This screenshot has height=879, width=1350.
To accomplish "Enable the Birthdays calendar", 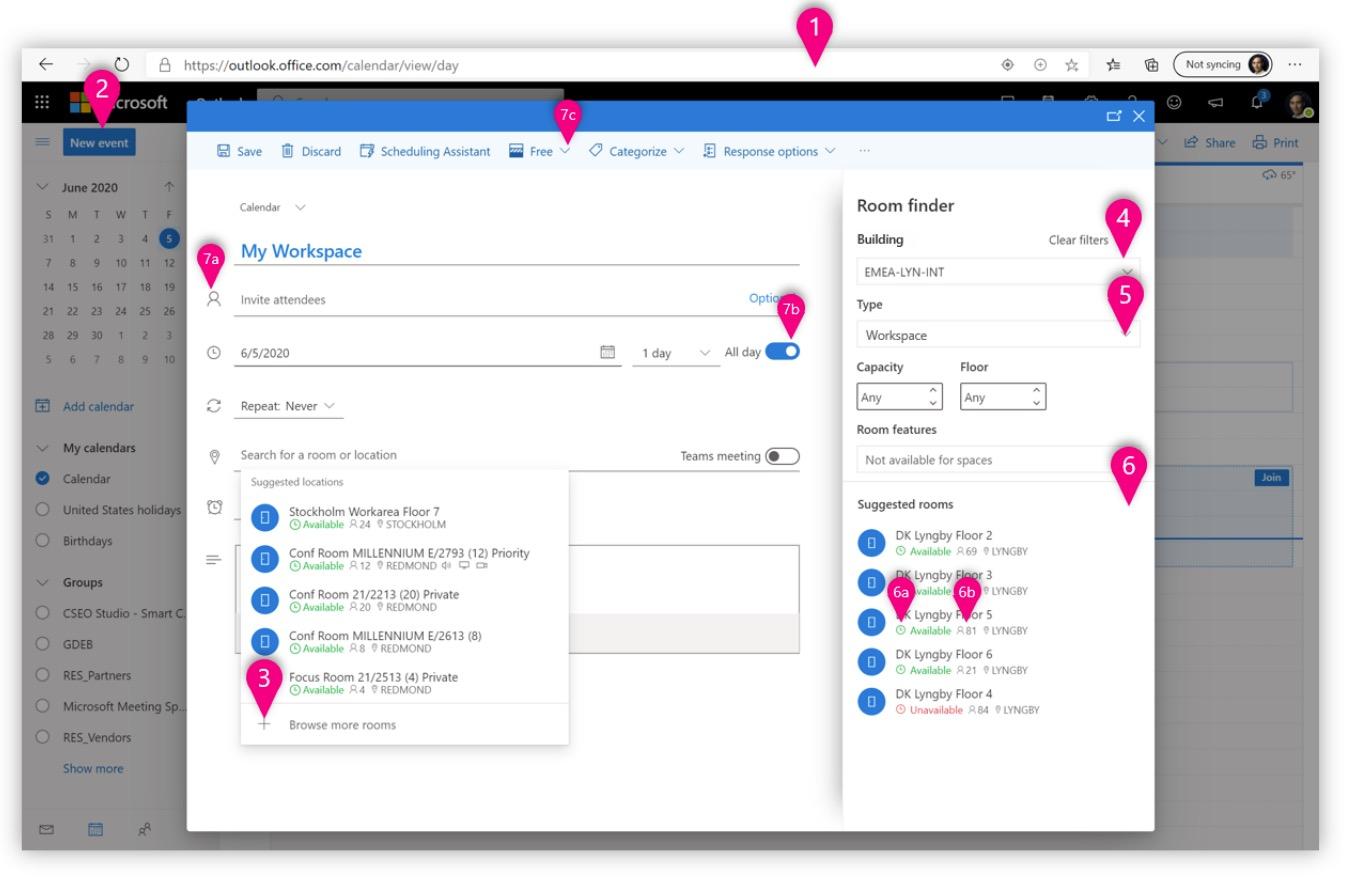I will click(42, 541).
